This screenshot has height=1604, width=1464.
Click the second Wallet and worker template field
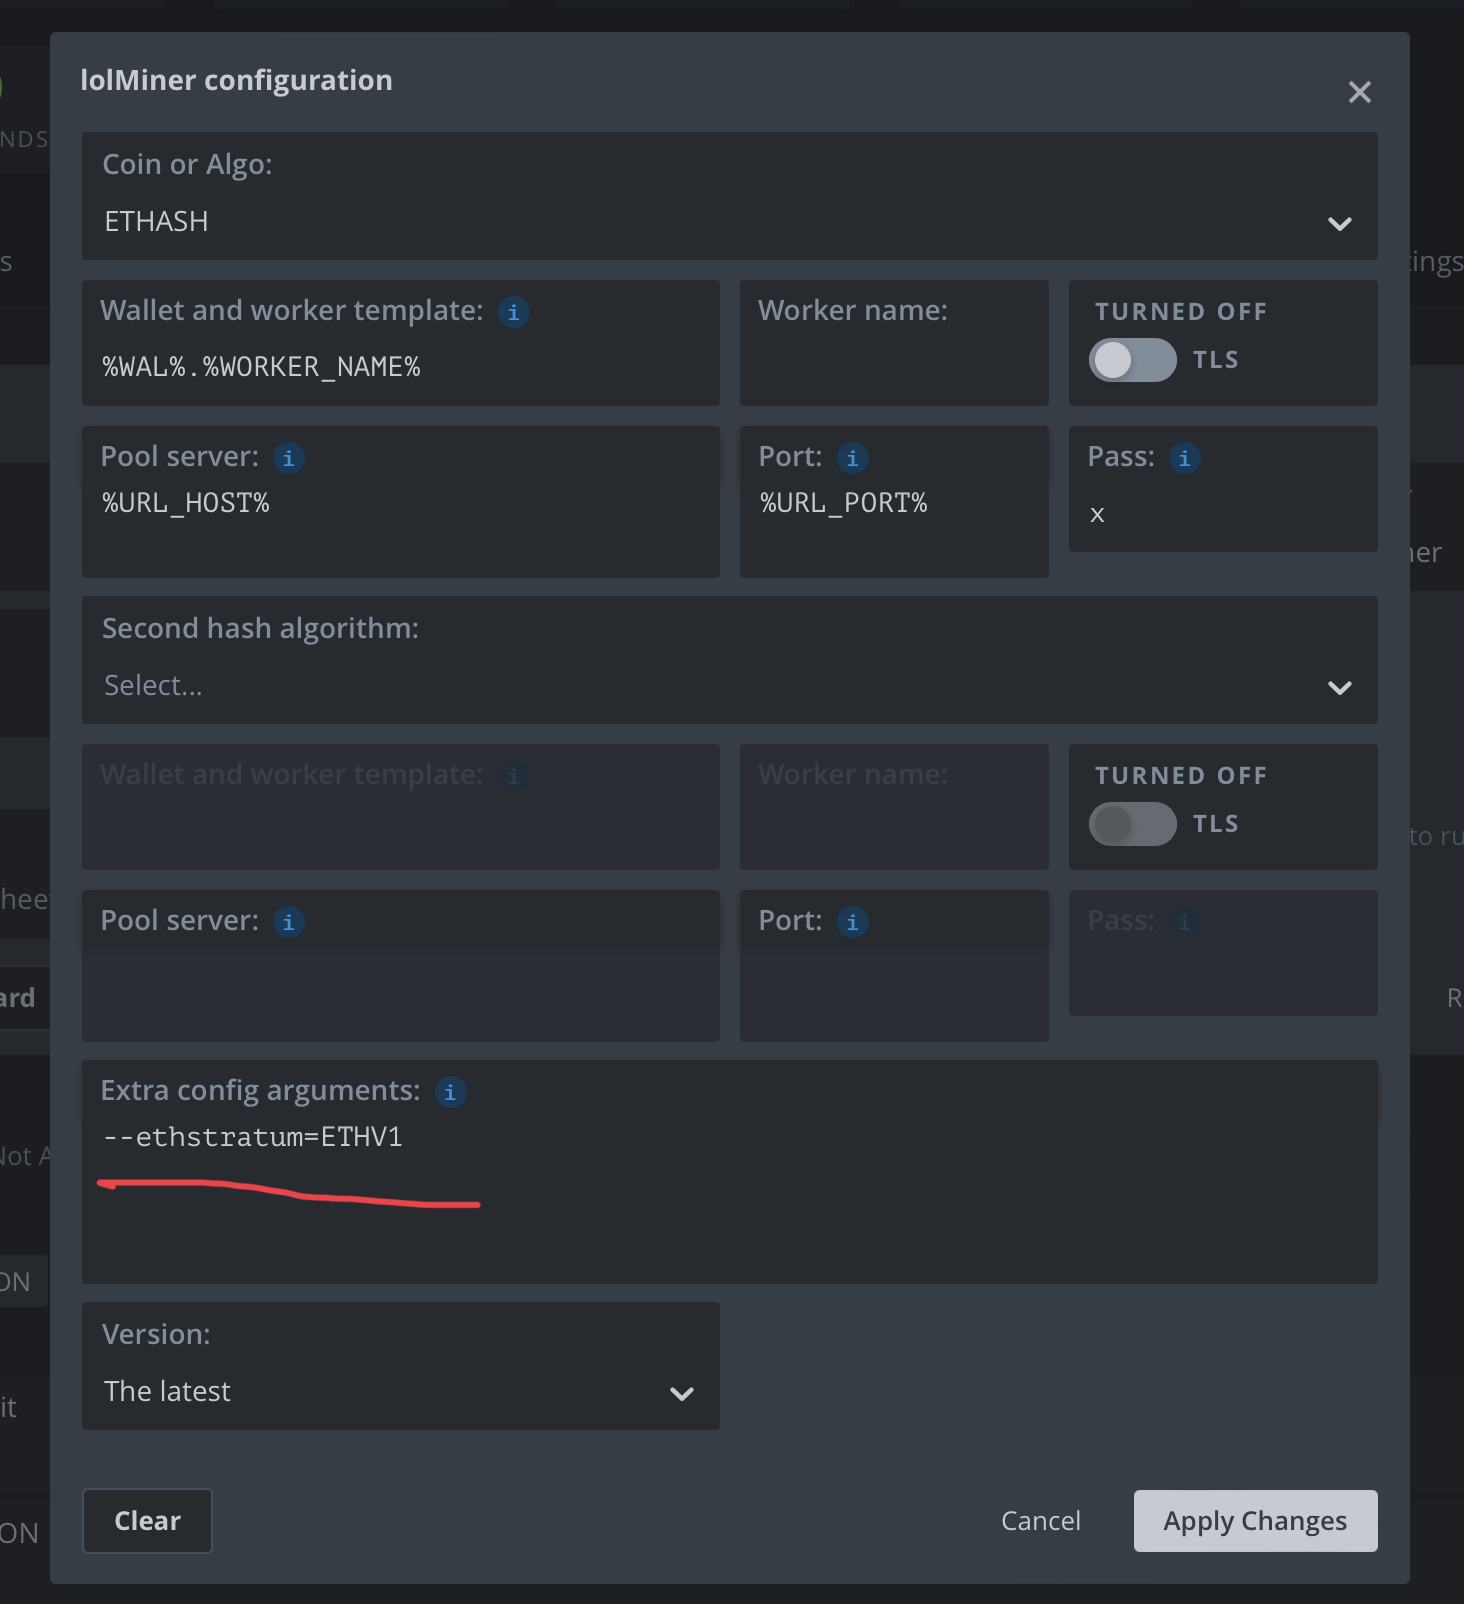coord(400,807)
